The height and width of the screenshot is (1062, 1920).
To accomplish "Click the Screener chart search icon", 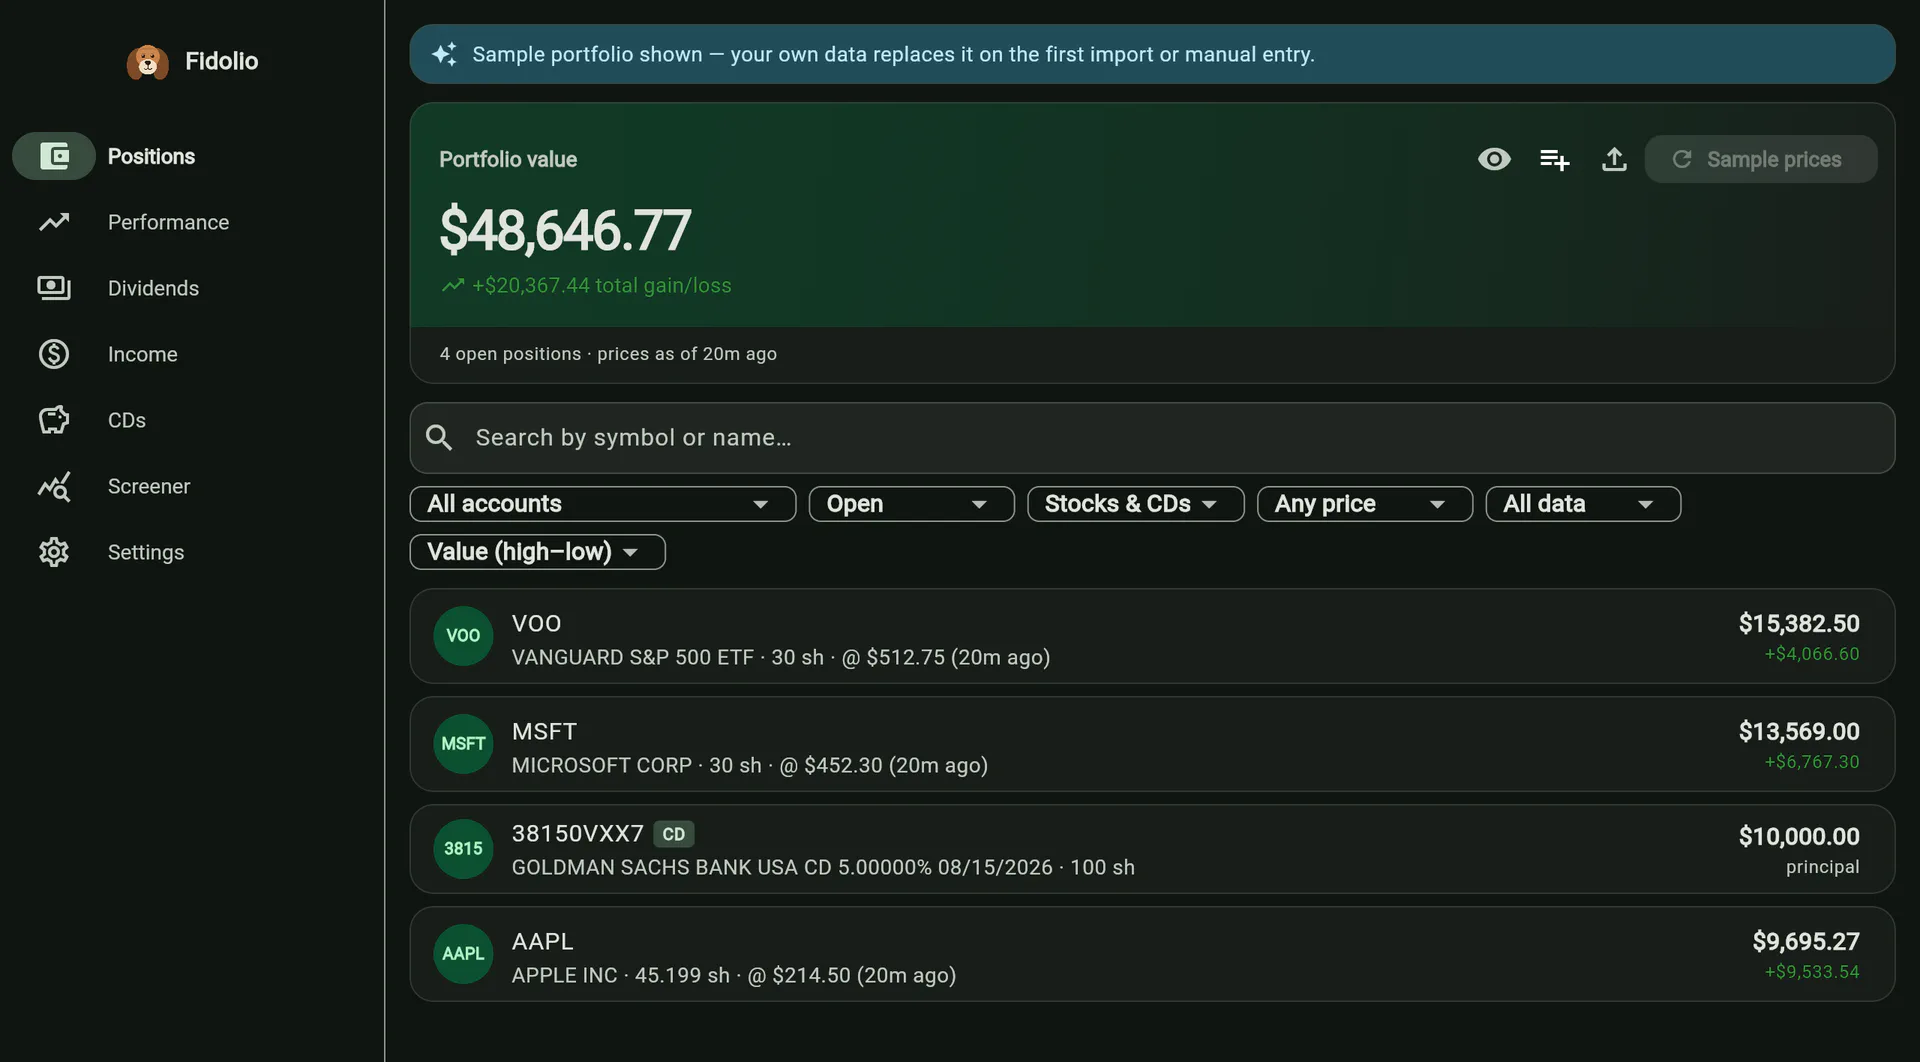I will (54, 486).
